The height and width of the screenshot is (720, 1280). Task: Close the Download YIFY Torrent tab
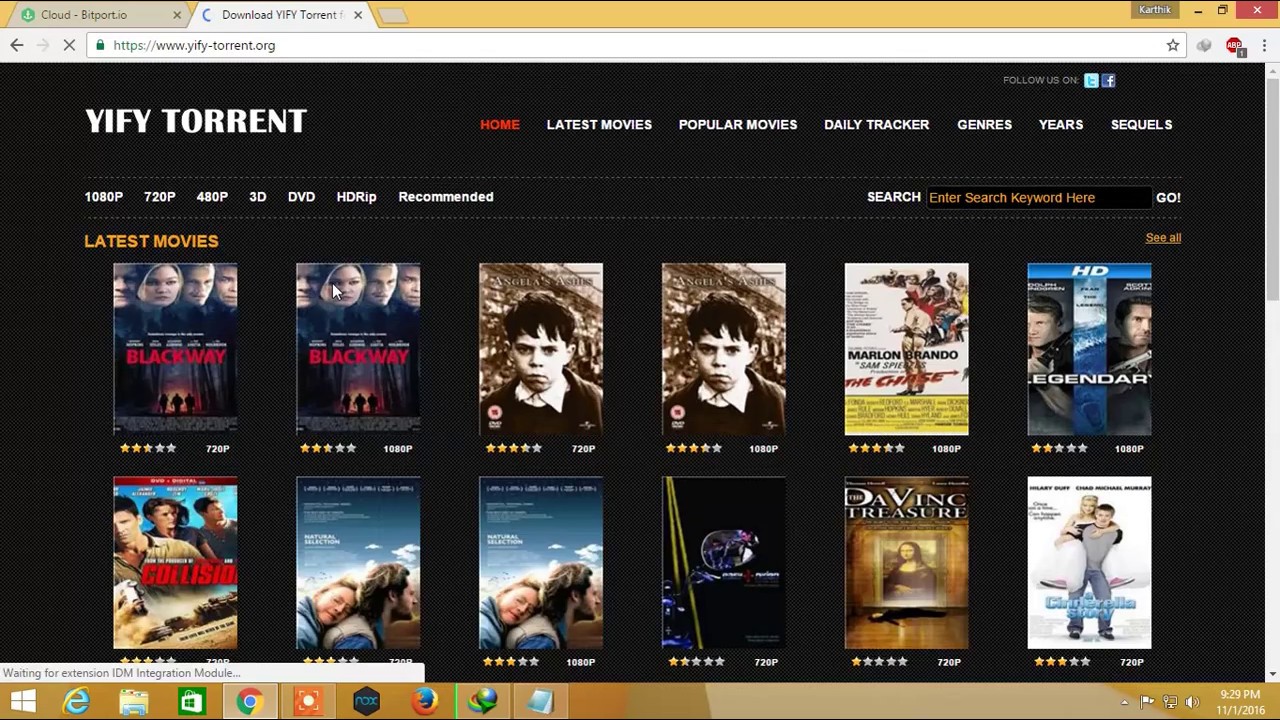[x=357, y=15]
